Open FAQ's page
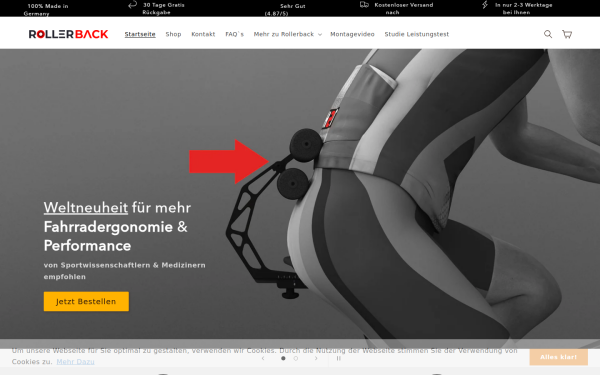Image resolution: width=600 pixels, height=375 pixels. tap(235, 34)
